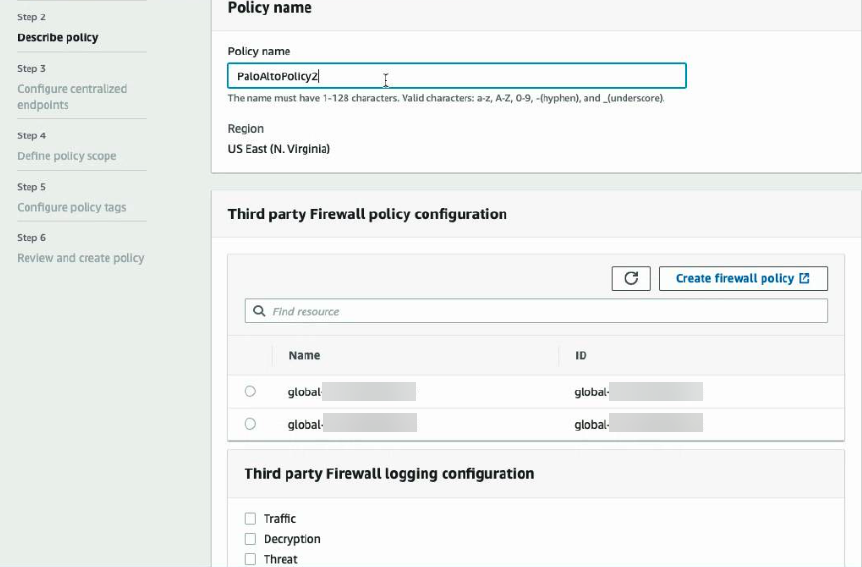The width and height of the screenshot is (862, 567).
Task: Click the Policy name text field
Action: [456, 76]
